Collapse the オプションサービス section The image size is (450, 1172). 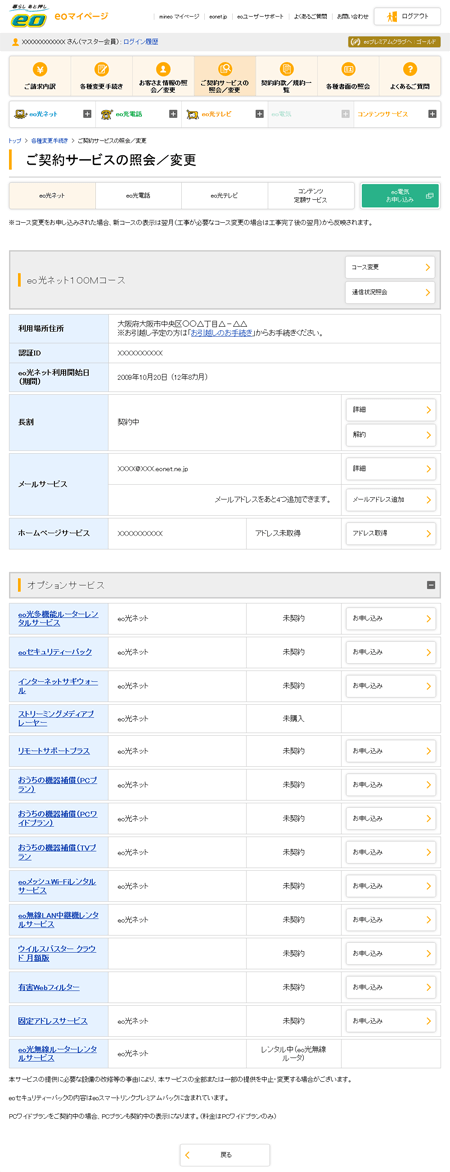(x=431, y=585)
